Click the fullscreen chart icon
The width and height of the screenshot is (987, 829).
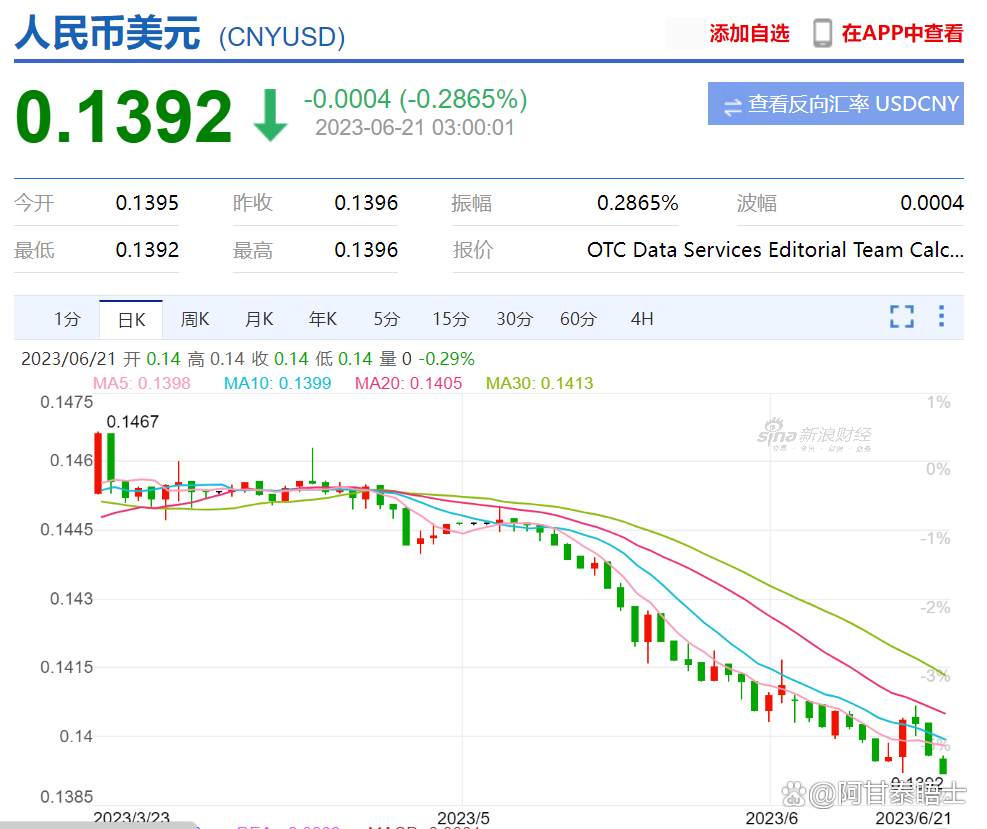(901, 317)
